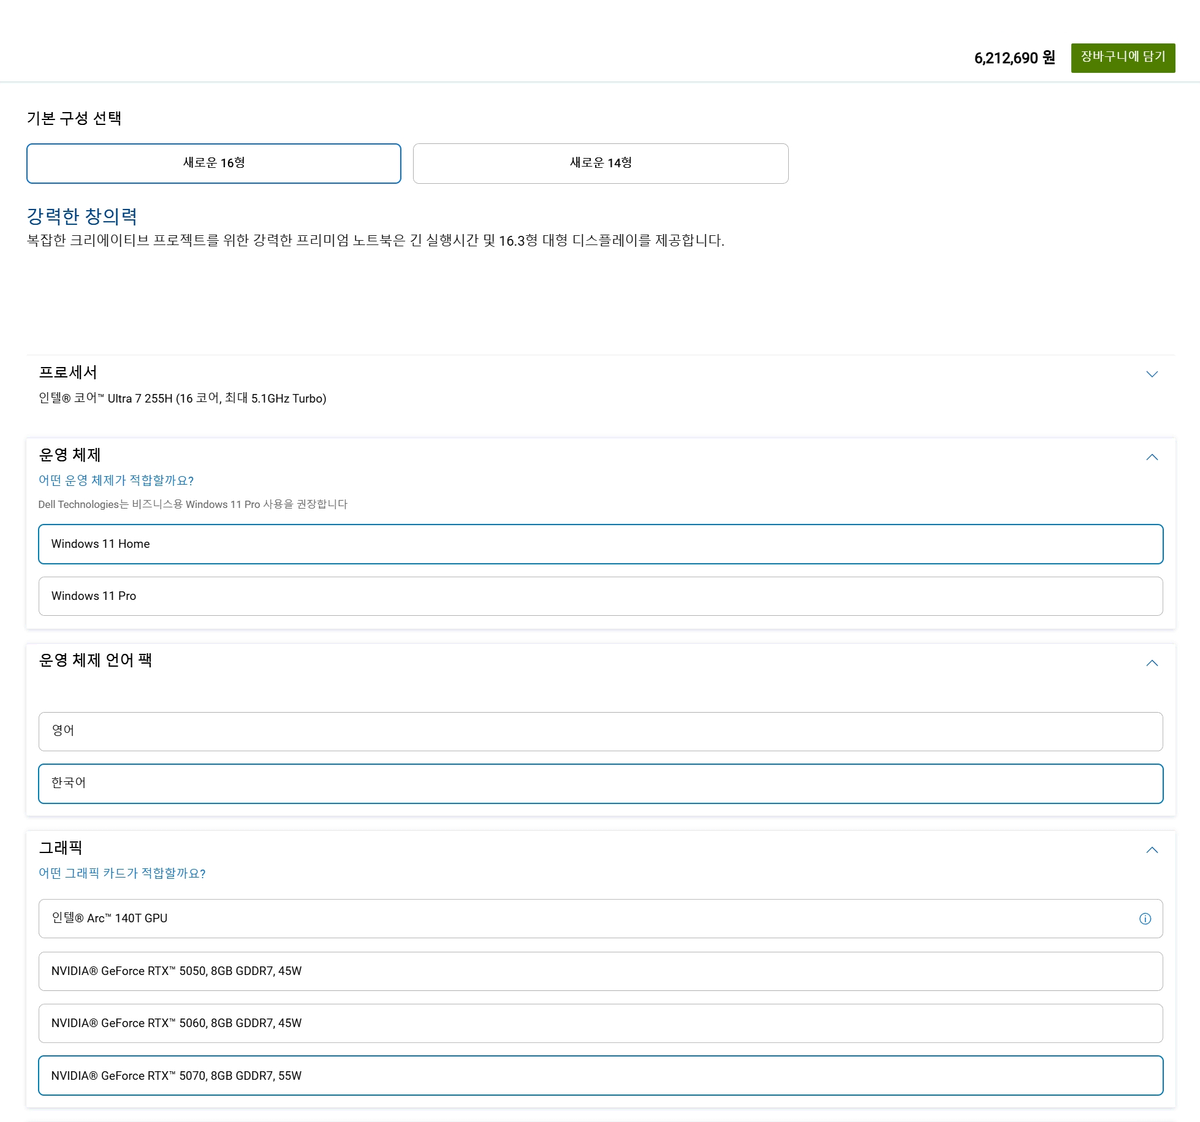Collapse the 운영 체제 section chevron
Viewport: 1200px width, 1122px height.
click(1152, 457)
